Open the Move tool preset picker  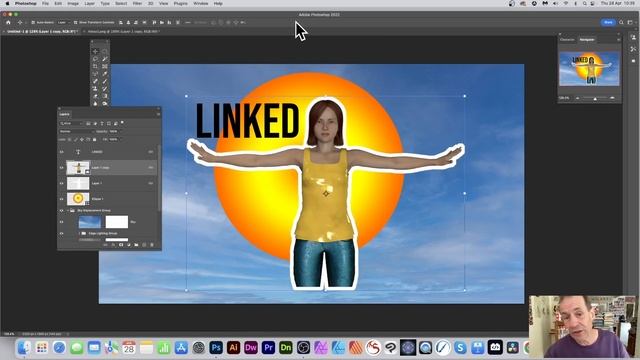tap(20, 22)
